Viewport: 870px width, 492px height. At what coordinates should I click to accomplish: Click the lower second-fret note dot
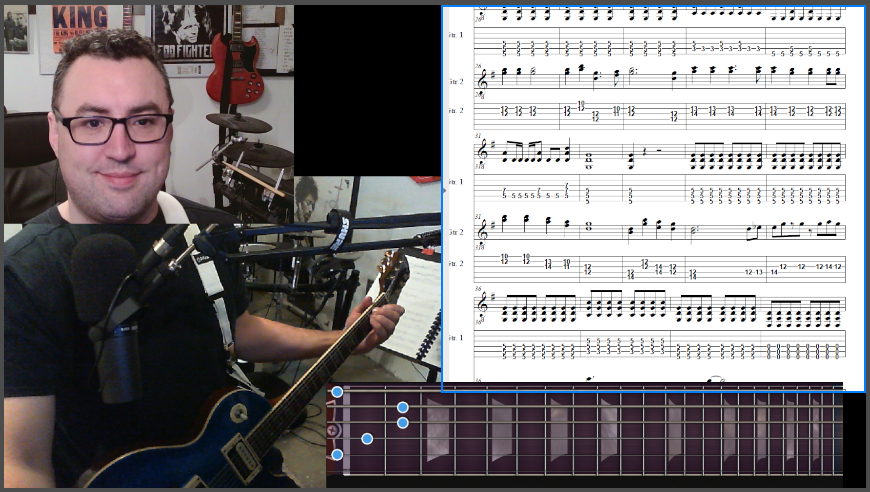(x=402, y=423)
